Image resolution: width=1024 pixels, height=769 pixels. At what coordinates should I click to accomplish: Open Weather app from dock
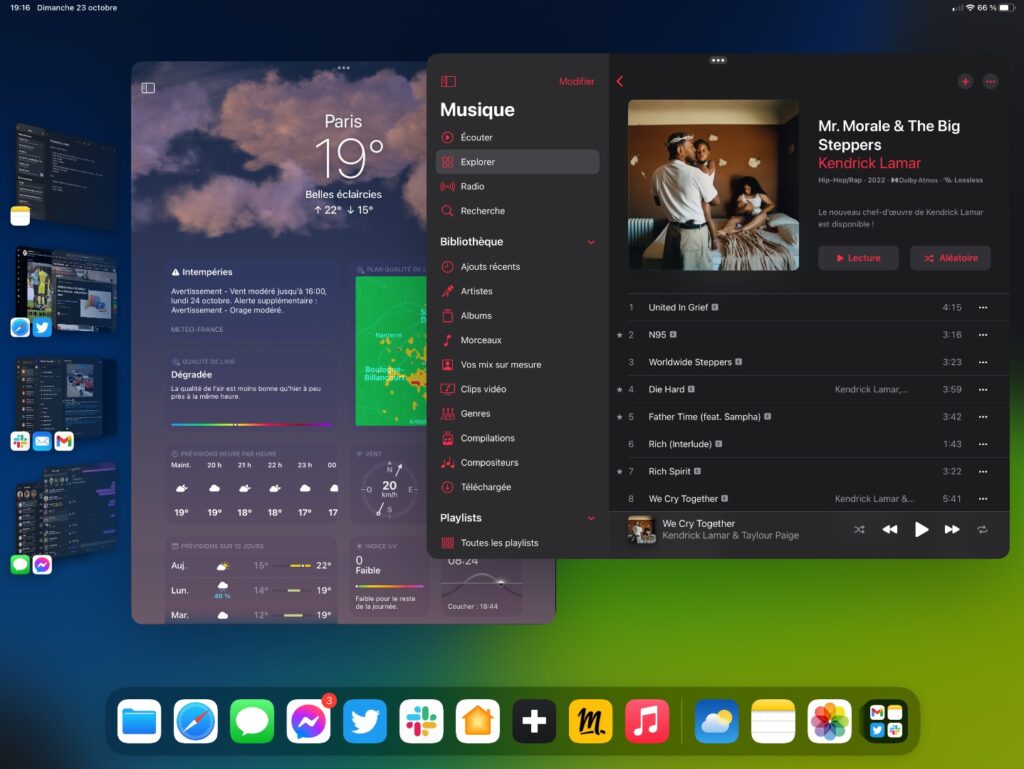click(716, 721)
